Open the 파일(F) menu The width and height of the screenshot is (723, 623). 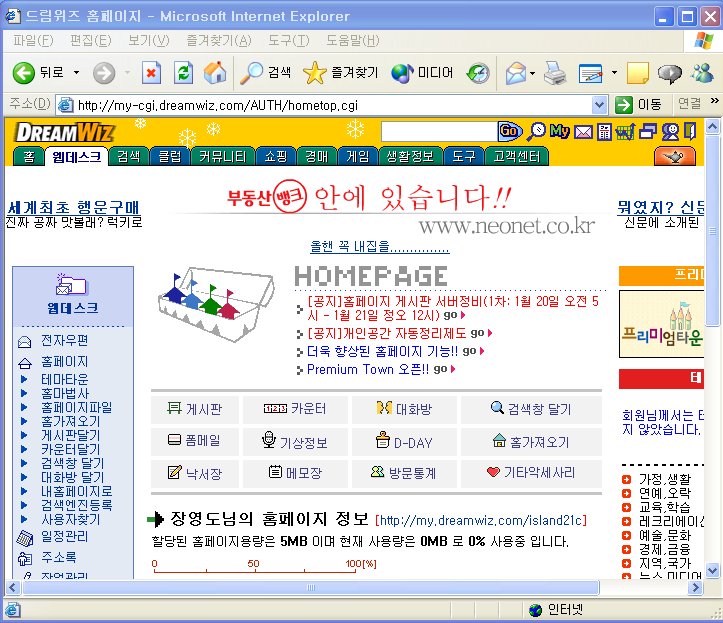pyautogui.click(x=33, y=41)
